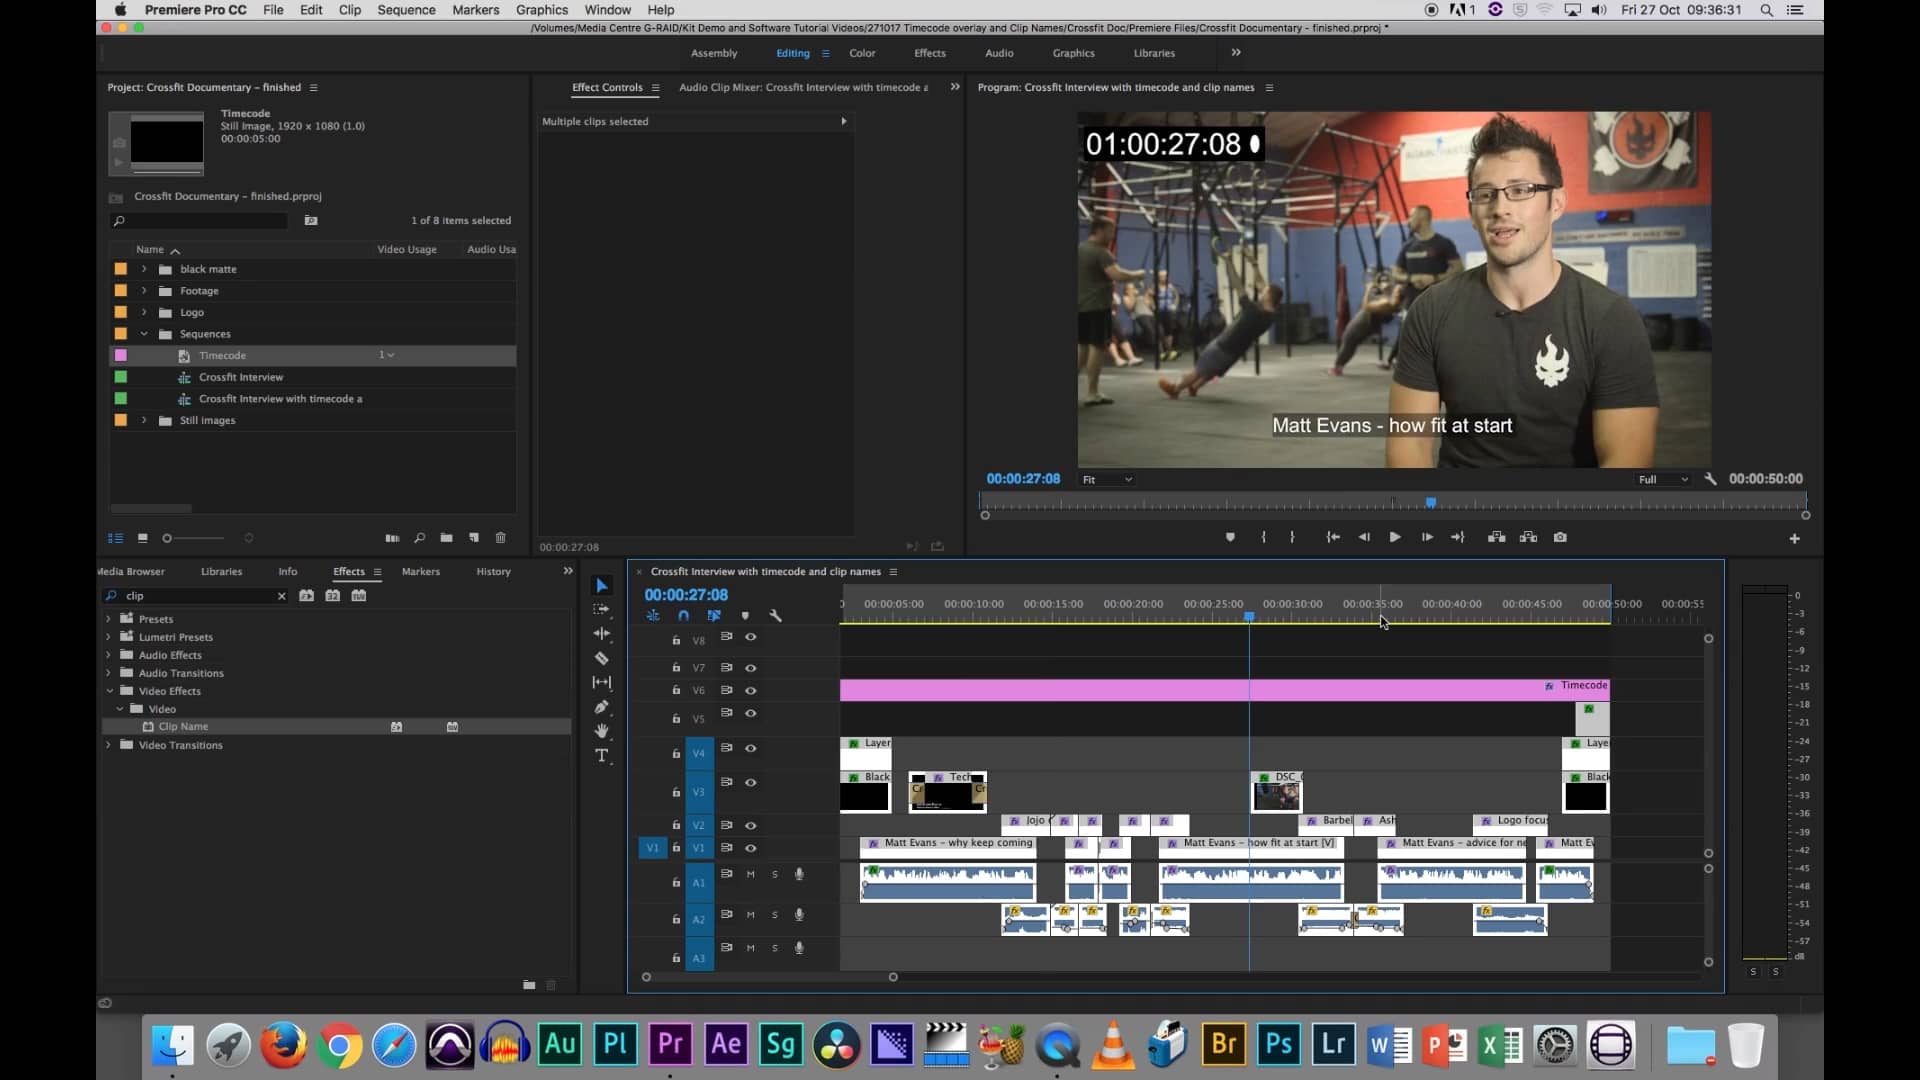Mute audio track A1

click(x=751, y=874)
